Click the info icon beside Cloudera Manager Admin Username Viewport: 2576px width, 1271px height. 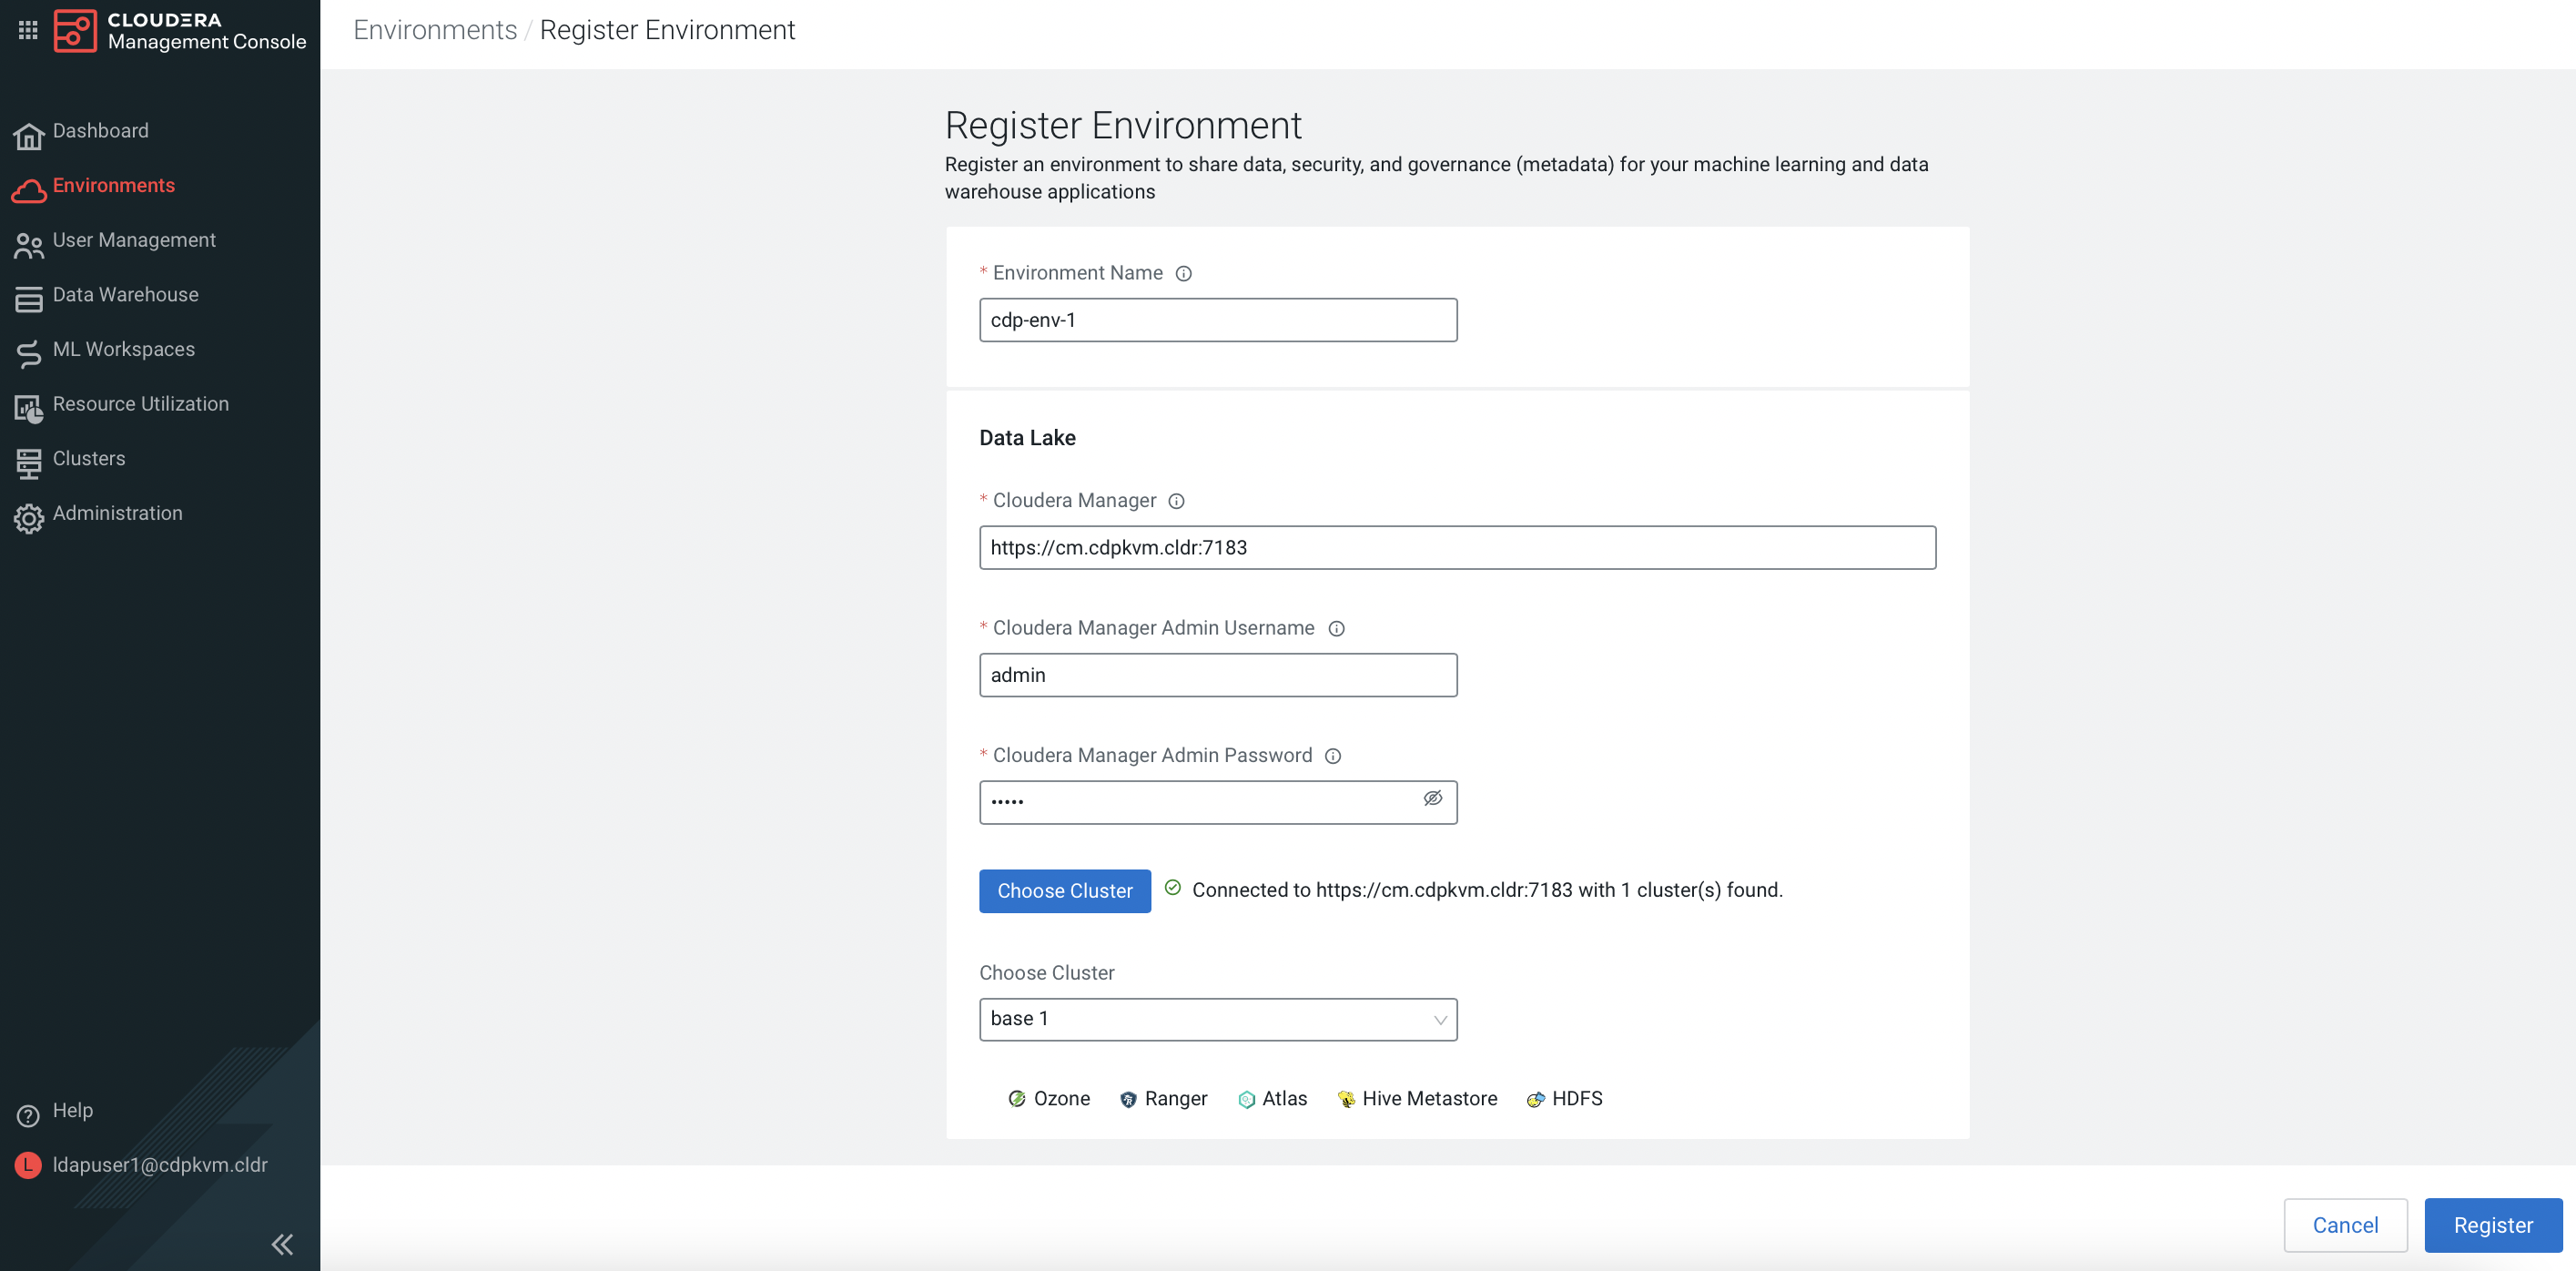pos(1337,629)
